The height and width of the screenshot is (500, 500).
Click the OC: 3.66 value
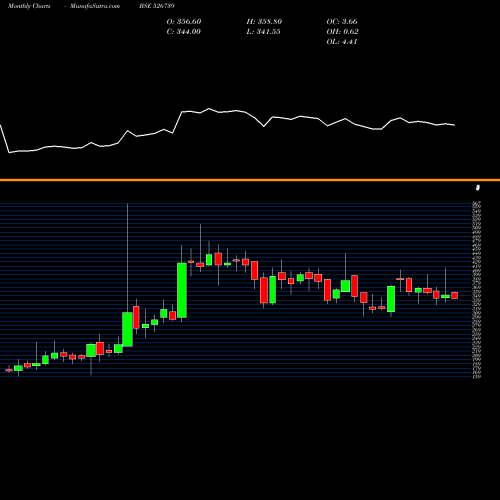[x=342, y=22]
